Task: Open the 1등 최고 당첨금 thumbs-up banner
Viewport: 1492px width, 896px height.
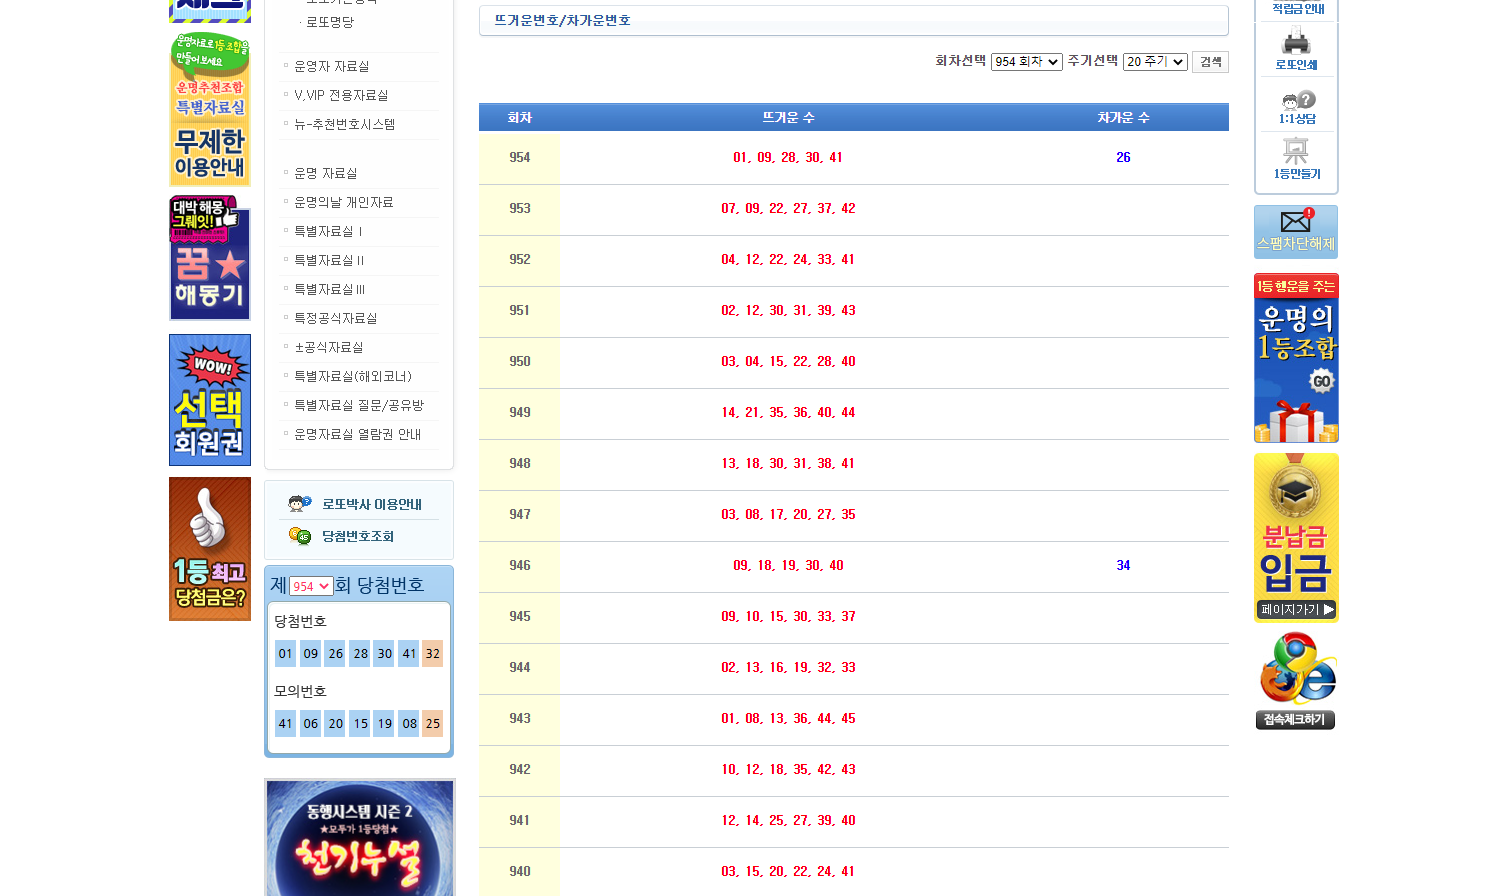Action: (x=210, y=549)
